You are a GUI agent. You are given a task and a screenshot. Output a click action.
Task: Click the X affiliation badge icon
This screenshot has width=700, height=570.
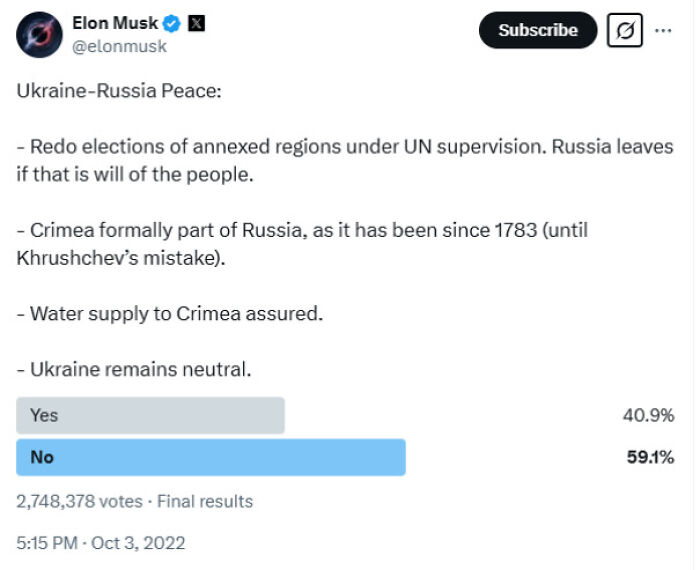point(196,23)
